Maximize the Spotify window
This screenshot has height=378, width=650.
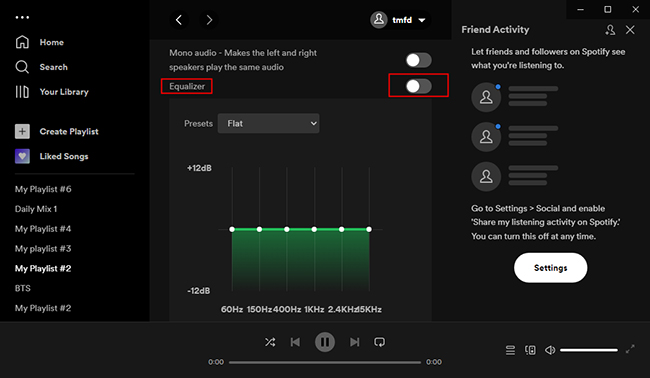coord(608,10)
